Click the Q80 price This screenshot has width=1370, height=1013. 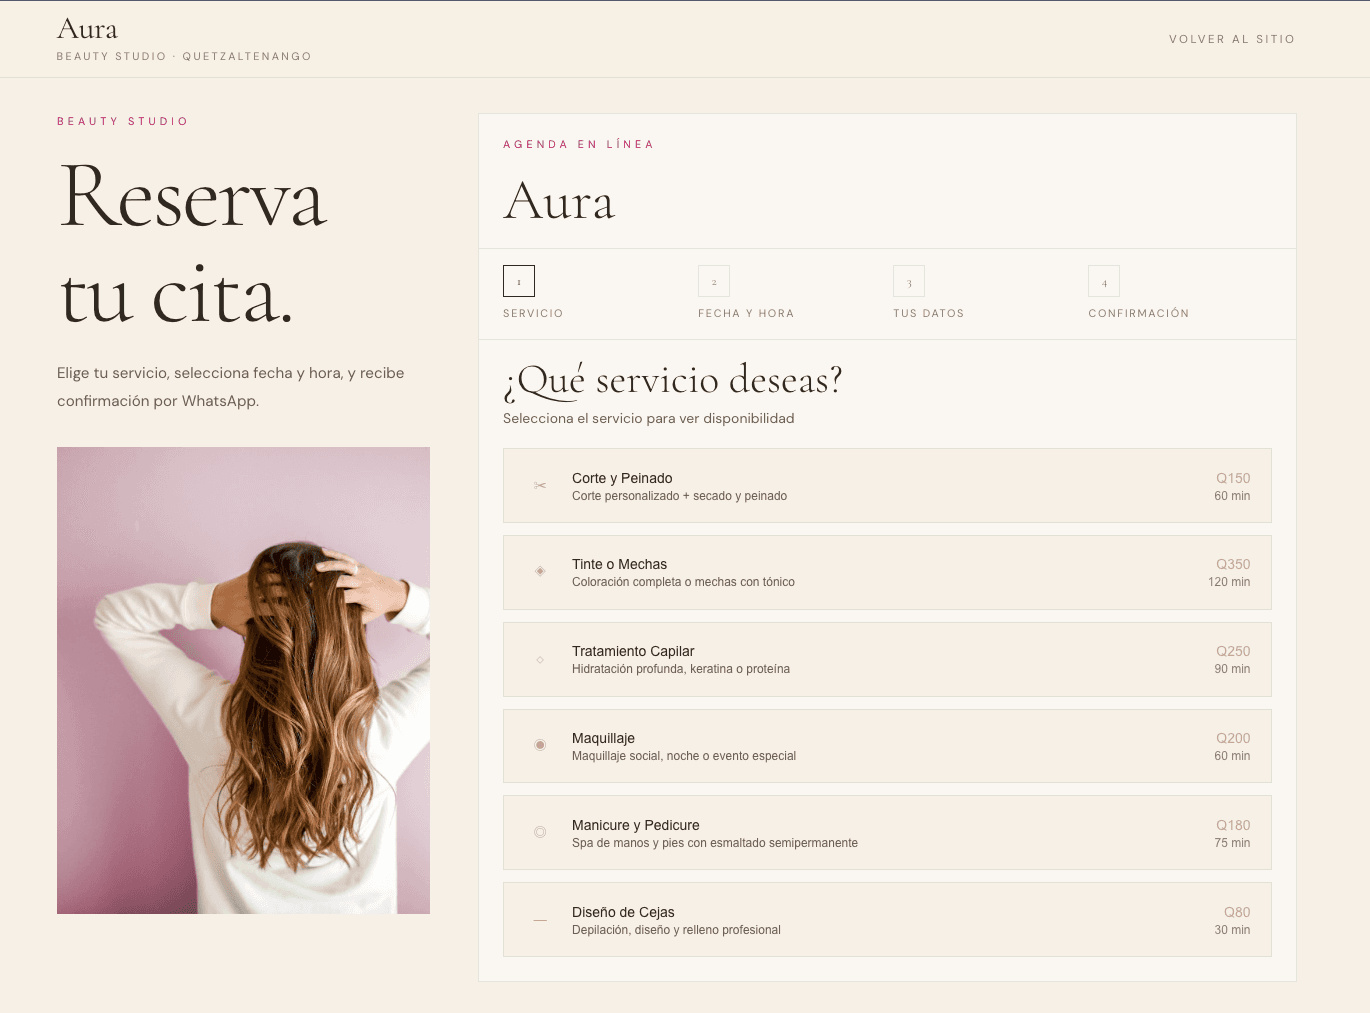(1237, 912)
